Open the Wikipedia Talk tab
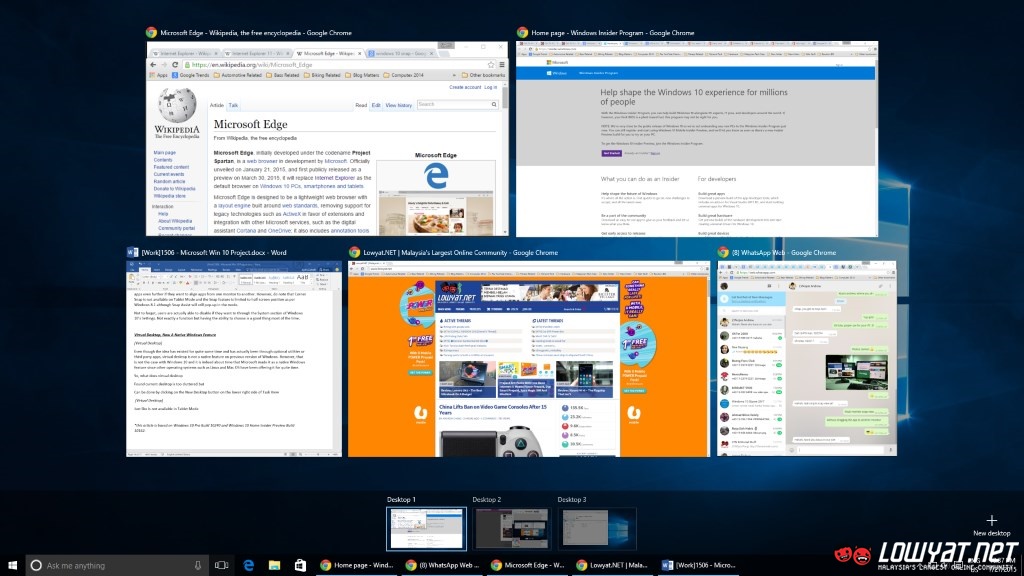The width and height of the screenshot is (1024, 576). pyautogui.click(x=233, y=105)
